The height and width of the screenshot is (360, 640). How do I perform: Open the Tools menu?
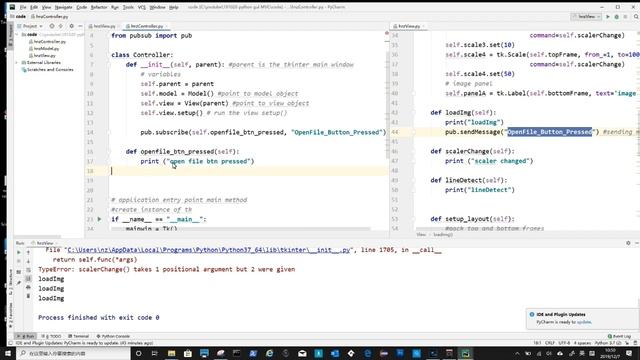point(128,7)
